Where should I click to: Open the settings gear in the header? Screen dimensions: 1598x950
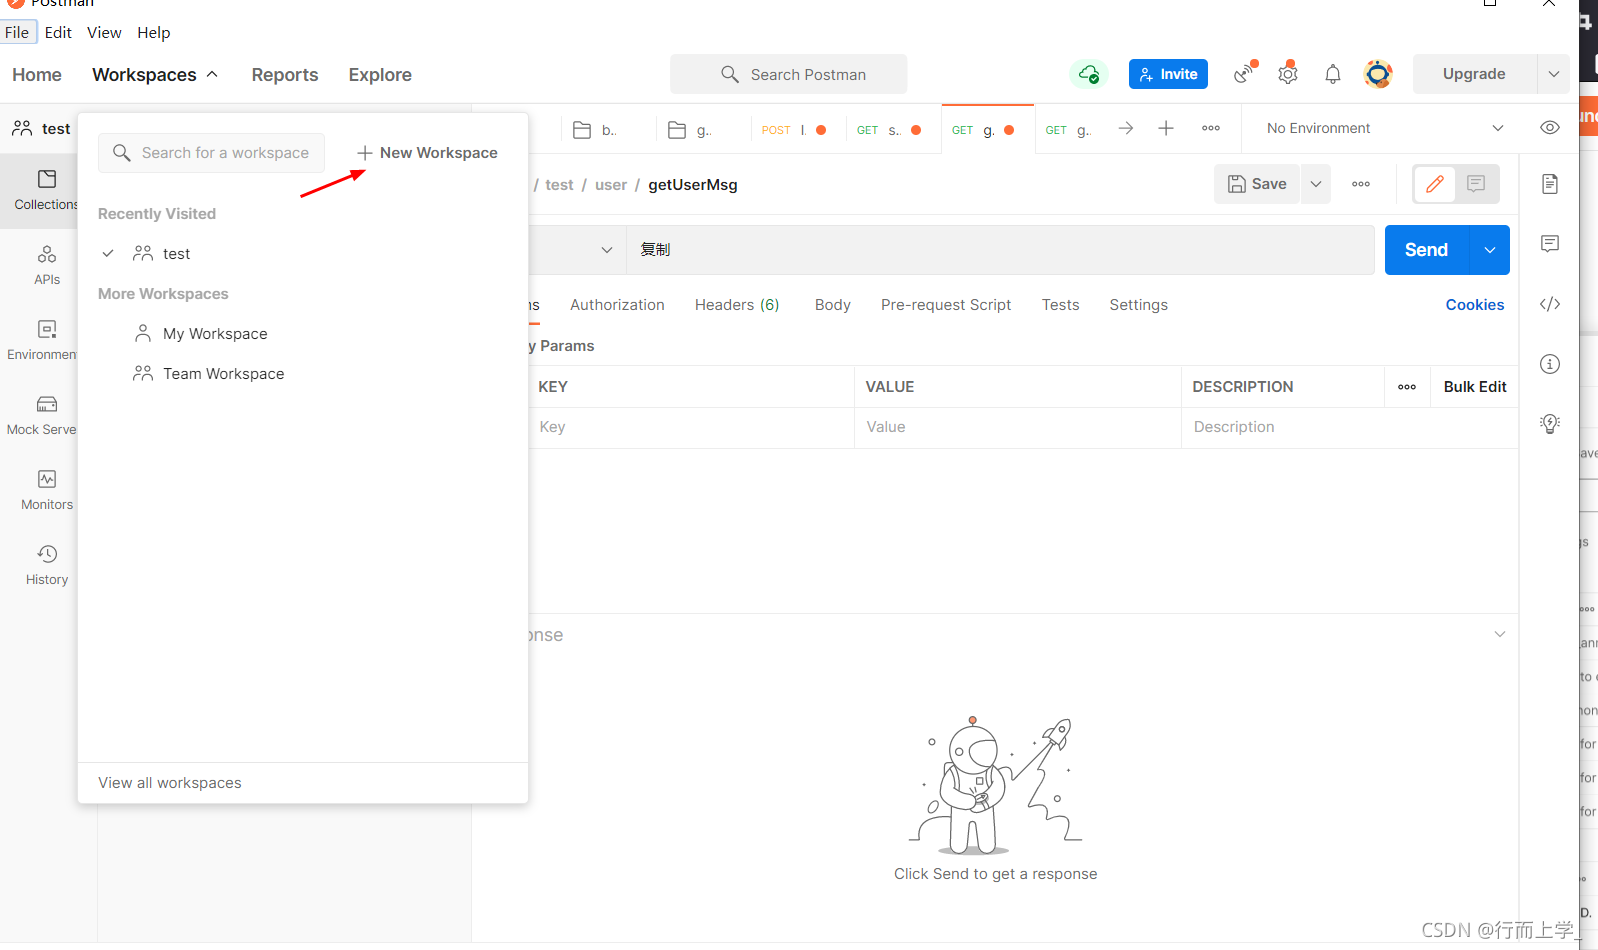coord(1288,74)
